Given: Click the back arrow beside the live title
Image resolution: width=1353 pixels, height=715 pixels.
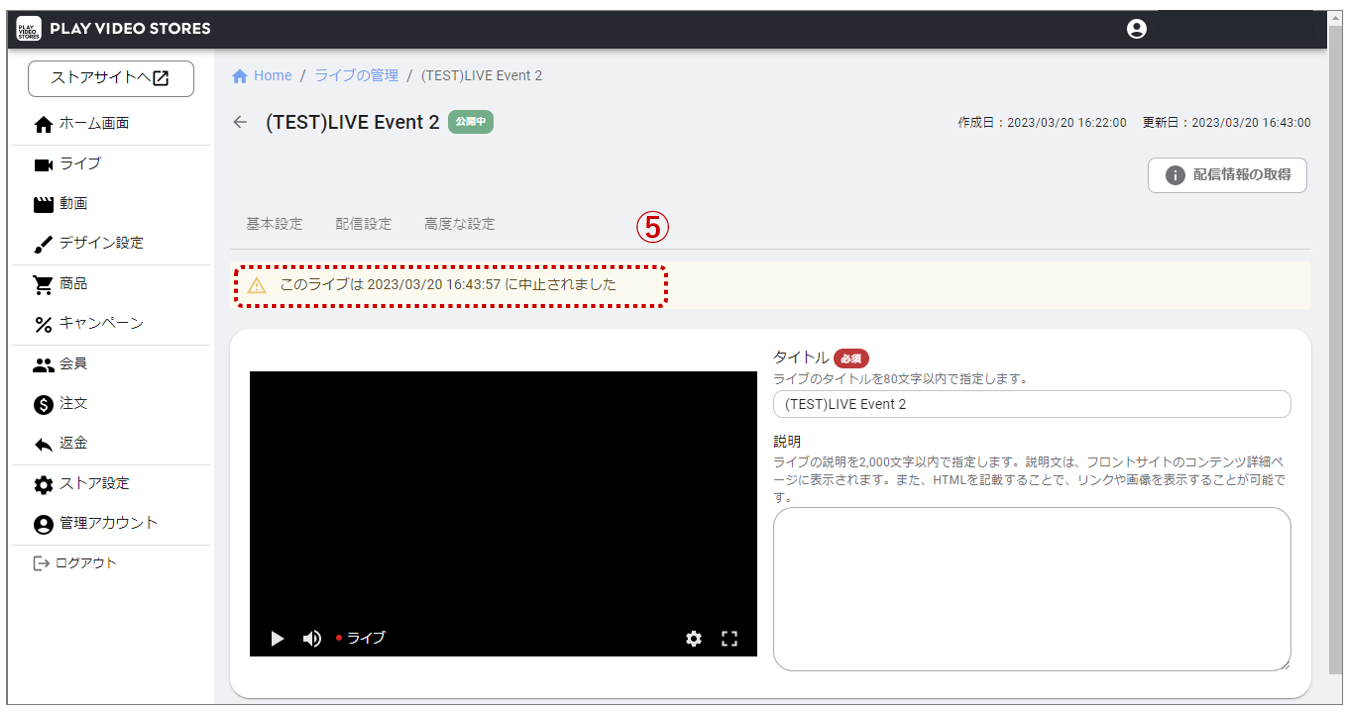Looking at the screenshot, I should tap(239, 121).
